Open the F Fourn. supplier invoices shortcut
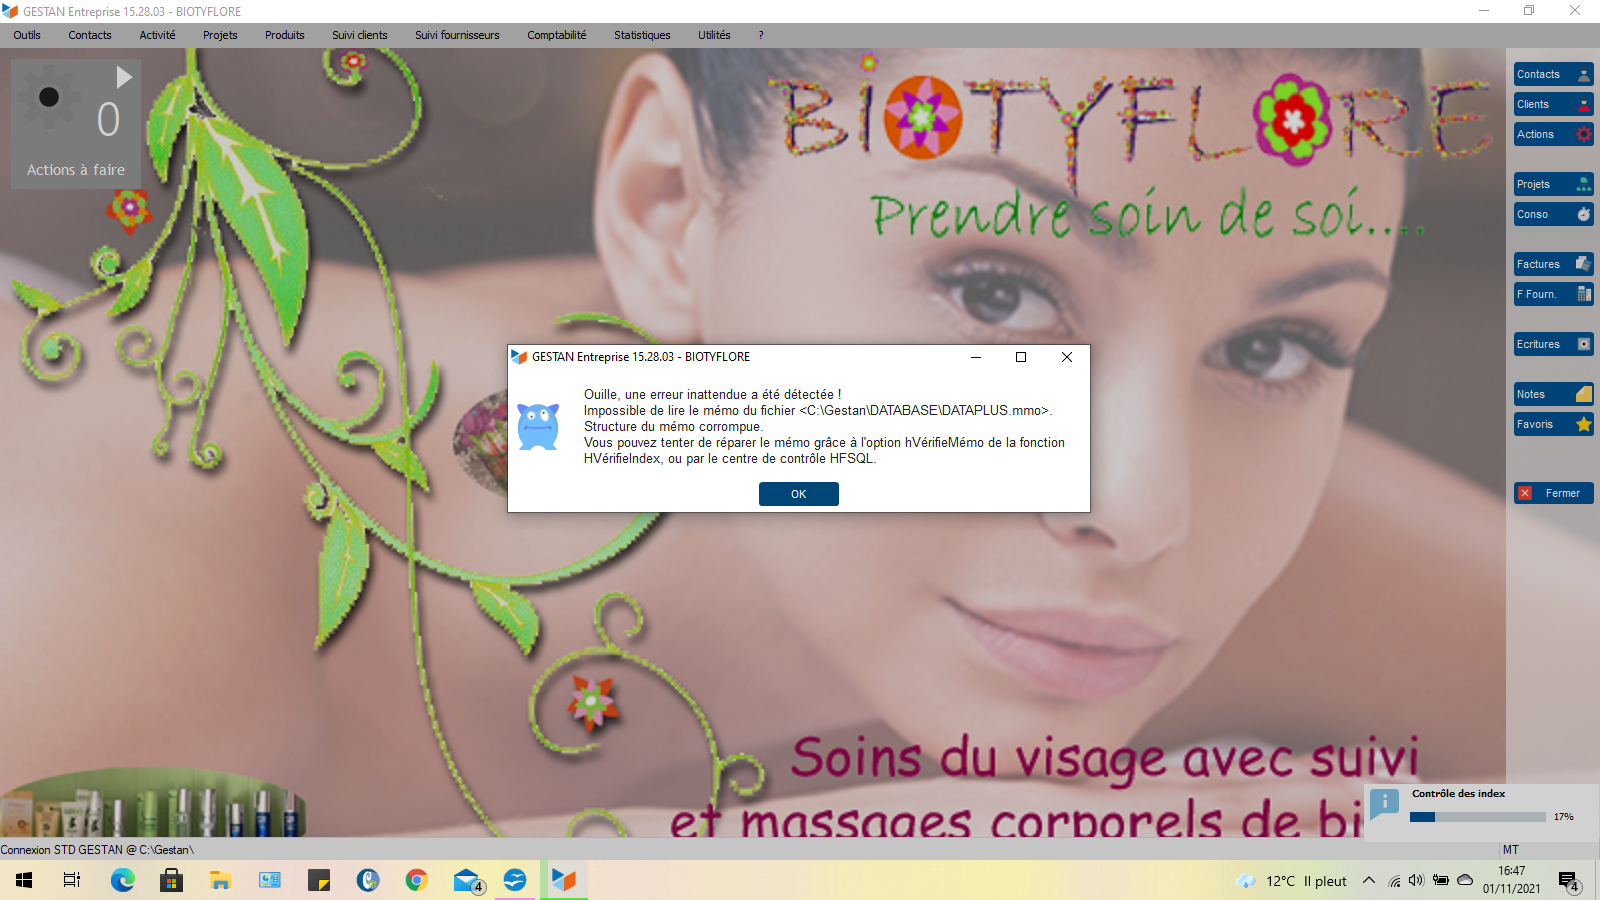Image resolution: width=1600 pixels, height=900 pixels. click(1553, 295)
